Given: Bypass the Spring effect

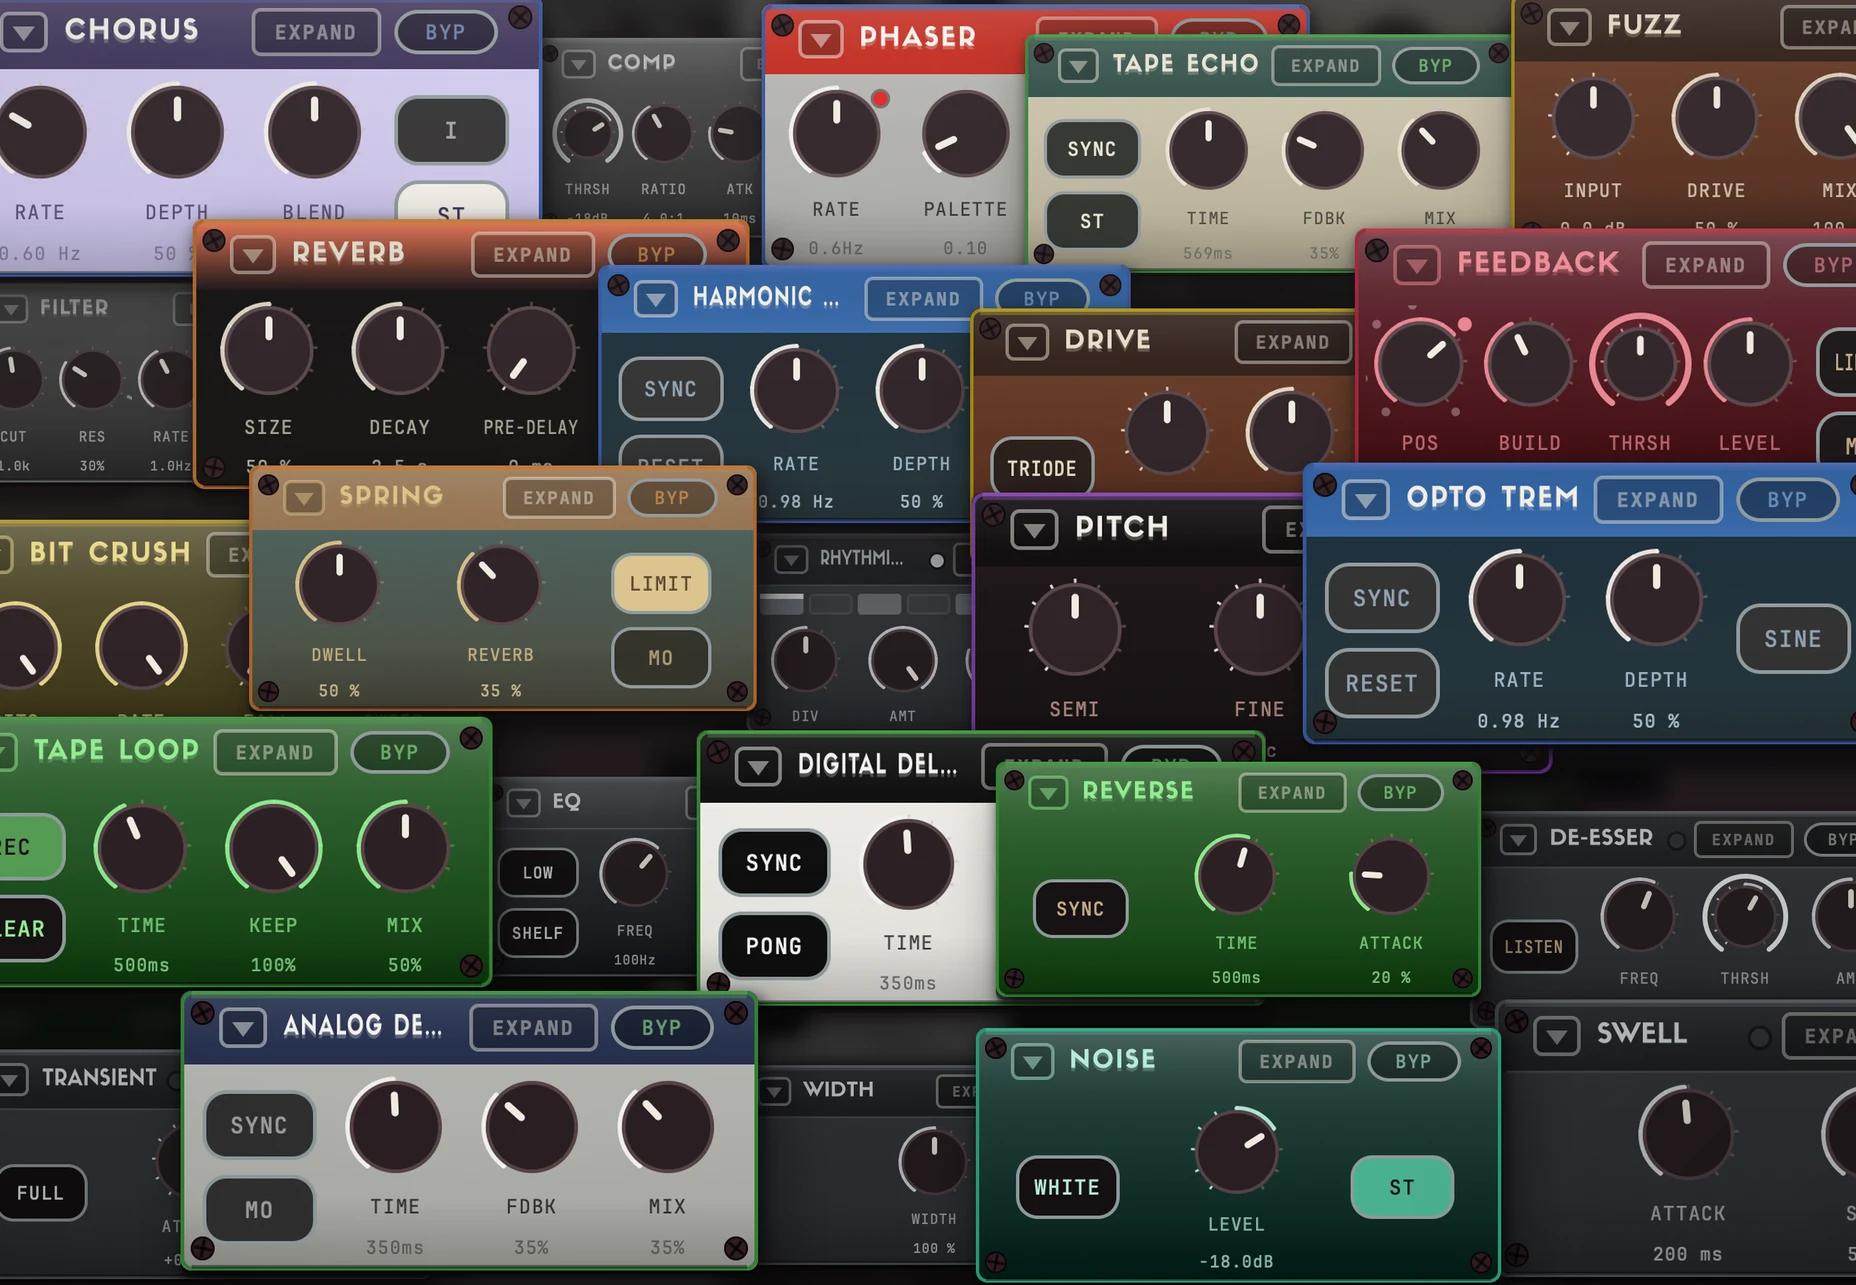Looking at the screenshot, I should tap(672, 498).
